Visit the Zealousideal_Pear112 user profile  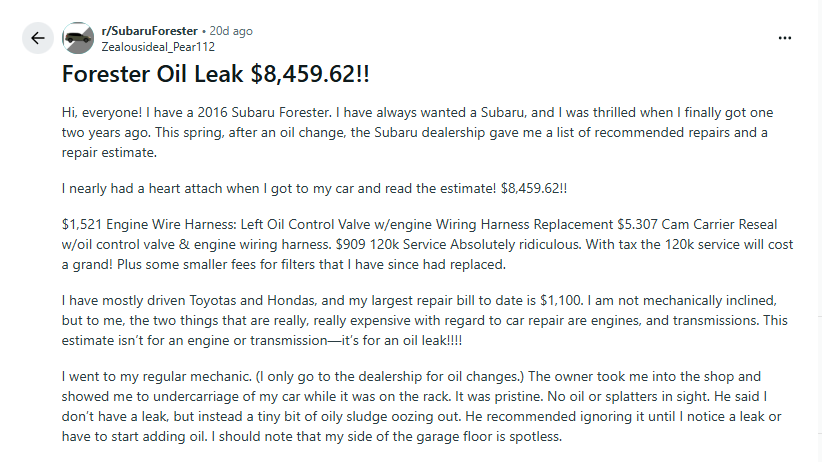(x=158, y=46)
